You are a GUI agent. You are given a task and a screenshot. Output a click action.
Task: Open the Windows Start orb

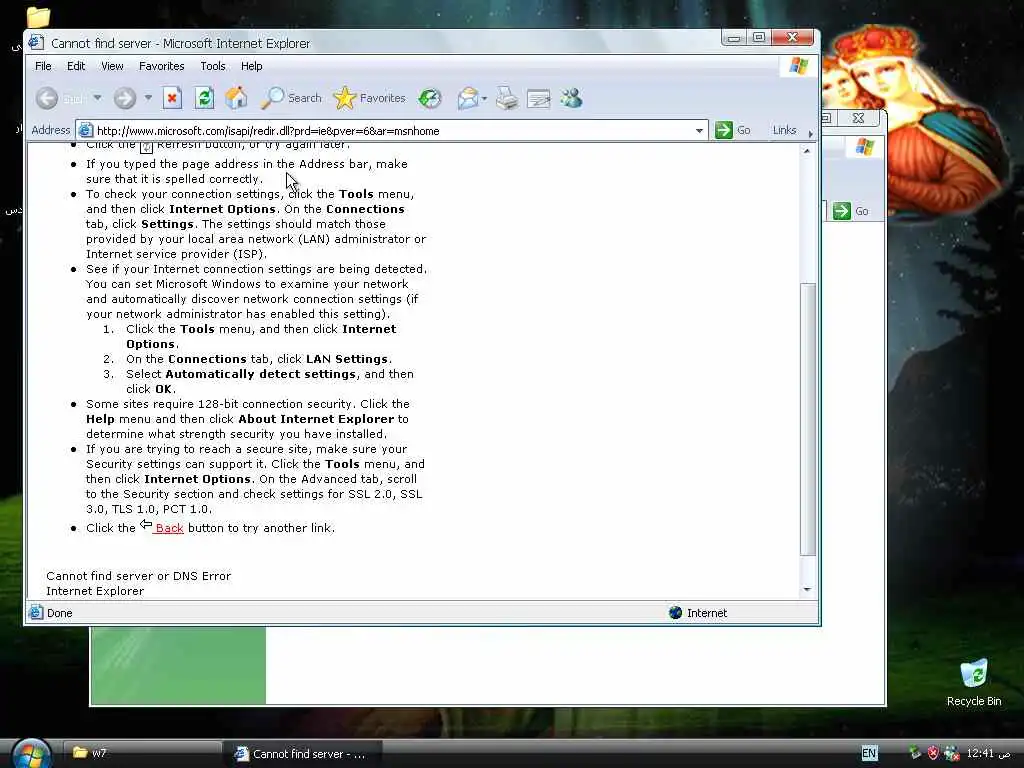[x=31, y=753]
